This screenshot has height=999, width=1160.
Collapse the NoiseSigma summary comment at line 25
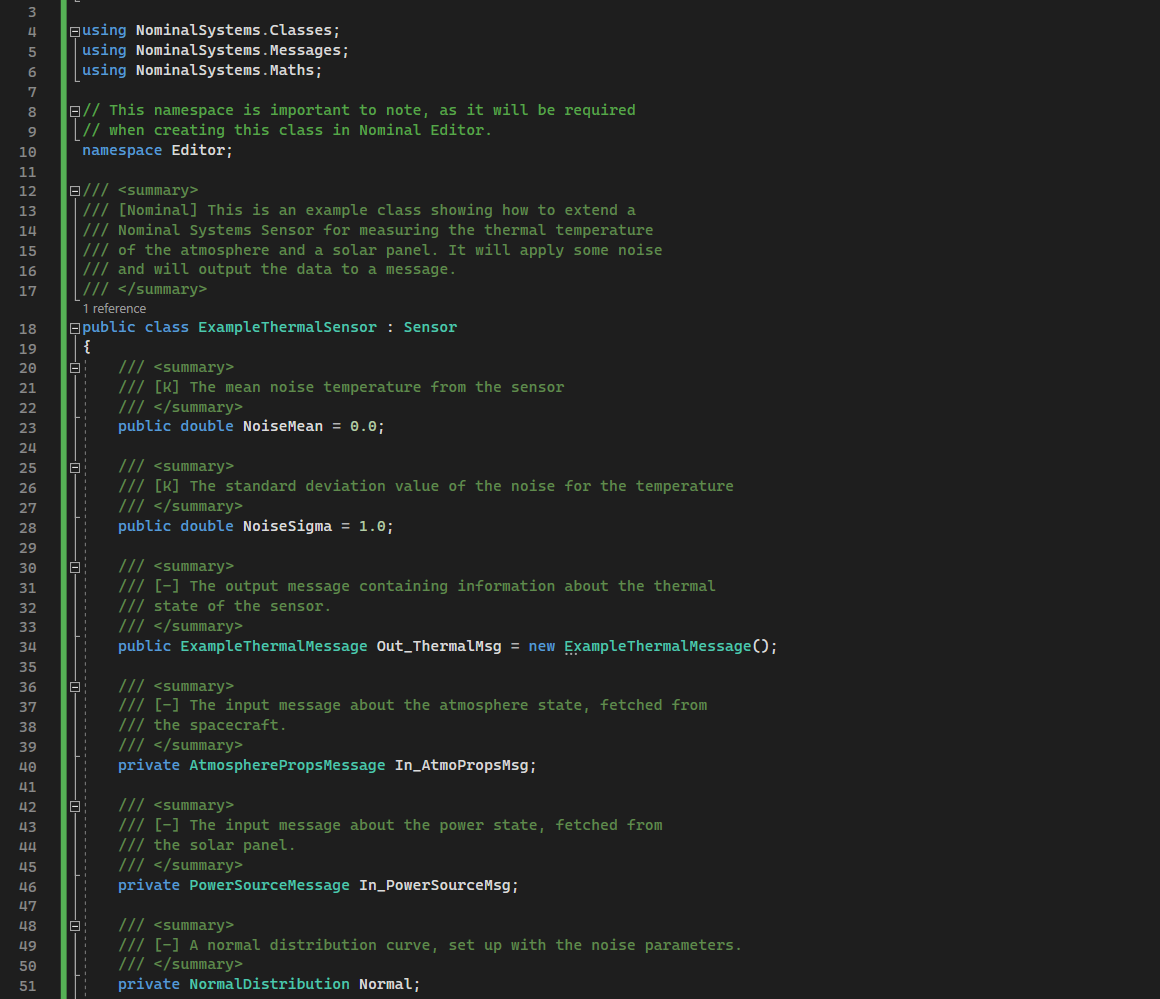(75, 468)
